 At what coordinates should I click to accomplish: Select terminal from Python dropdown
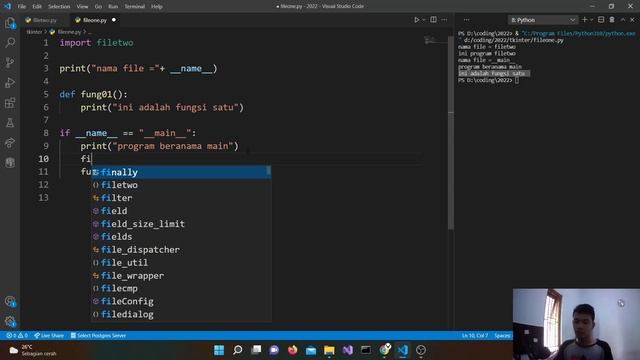pyautogui.click(x=543, y=20)
